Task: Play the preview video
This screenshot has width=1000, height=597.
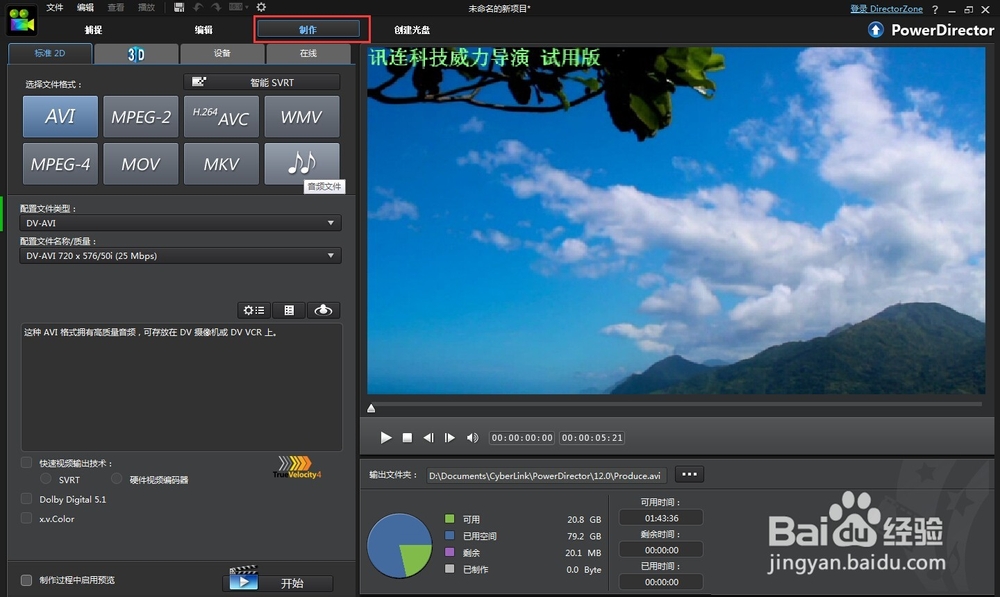Action: pyautogui.click(x=386, y=438)
